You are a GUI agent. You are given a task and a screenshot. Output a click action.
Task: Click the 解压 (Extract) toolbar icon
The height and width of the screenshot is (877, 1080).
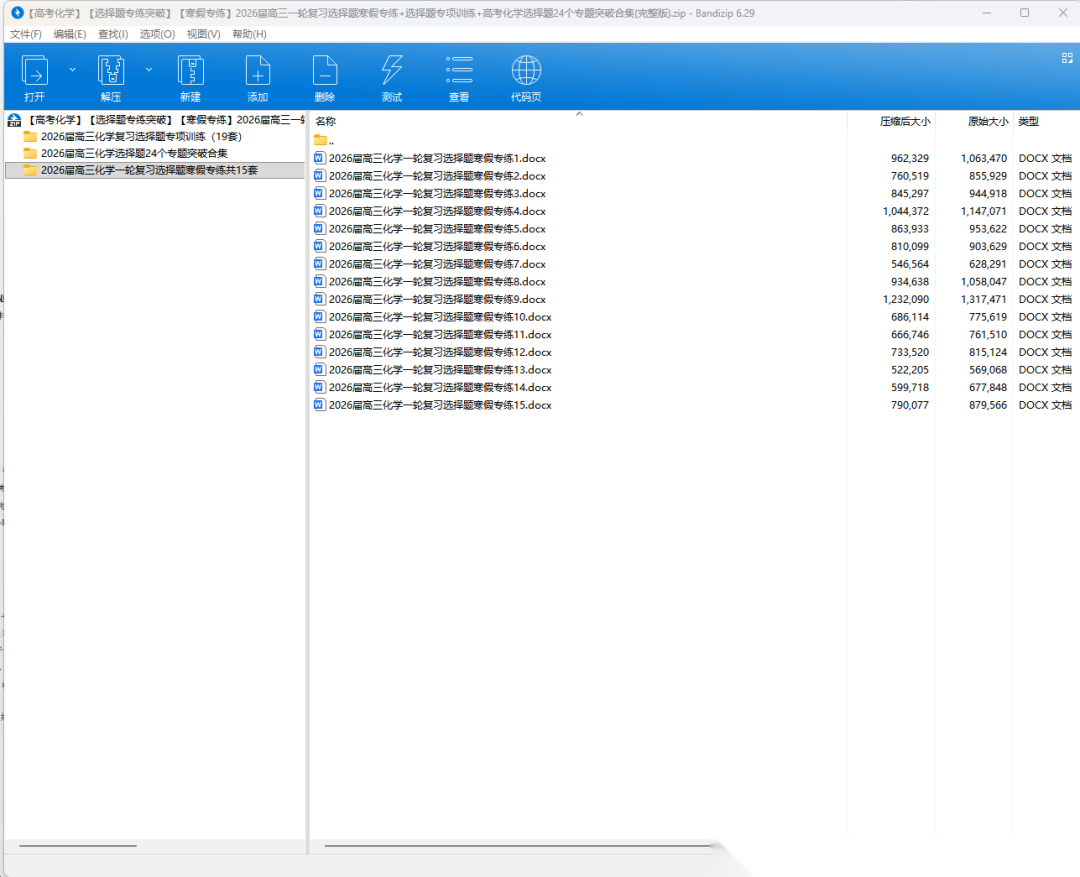[111, 72]
